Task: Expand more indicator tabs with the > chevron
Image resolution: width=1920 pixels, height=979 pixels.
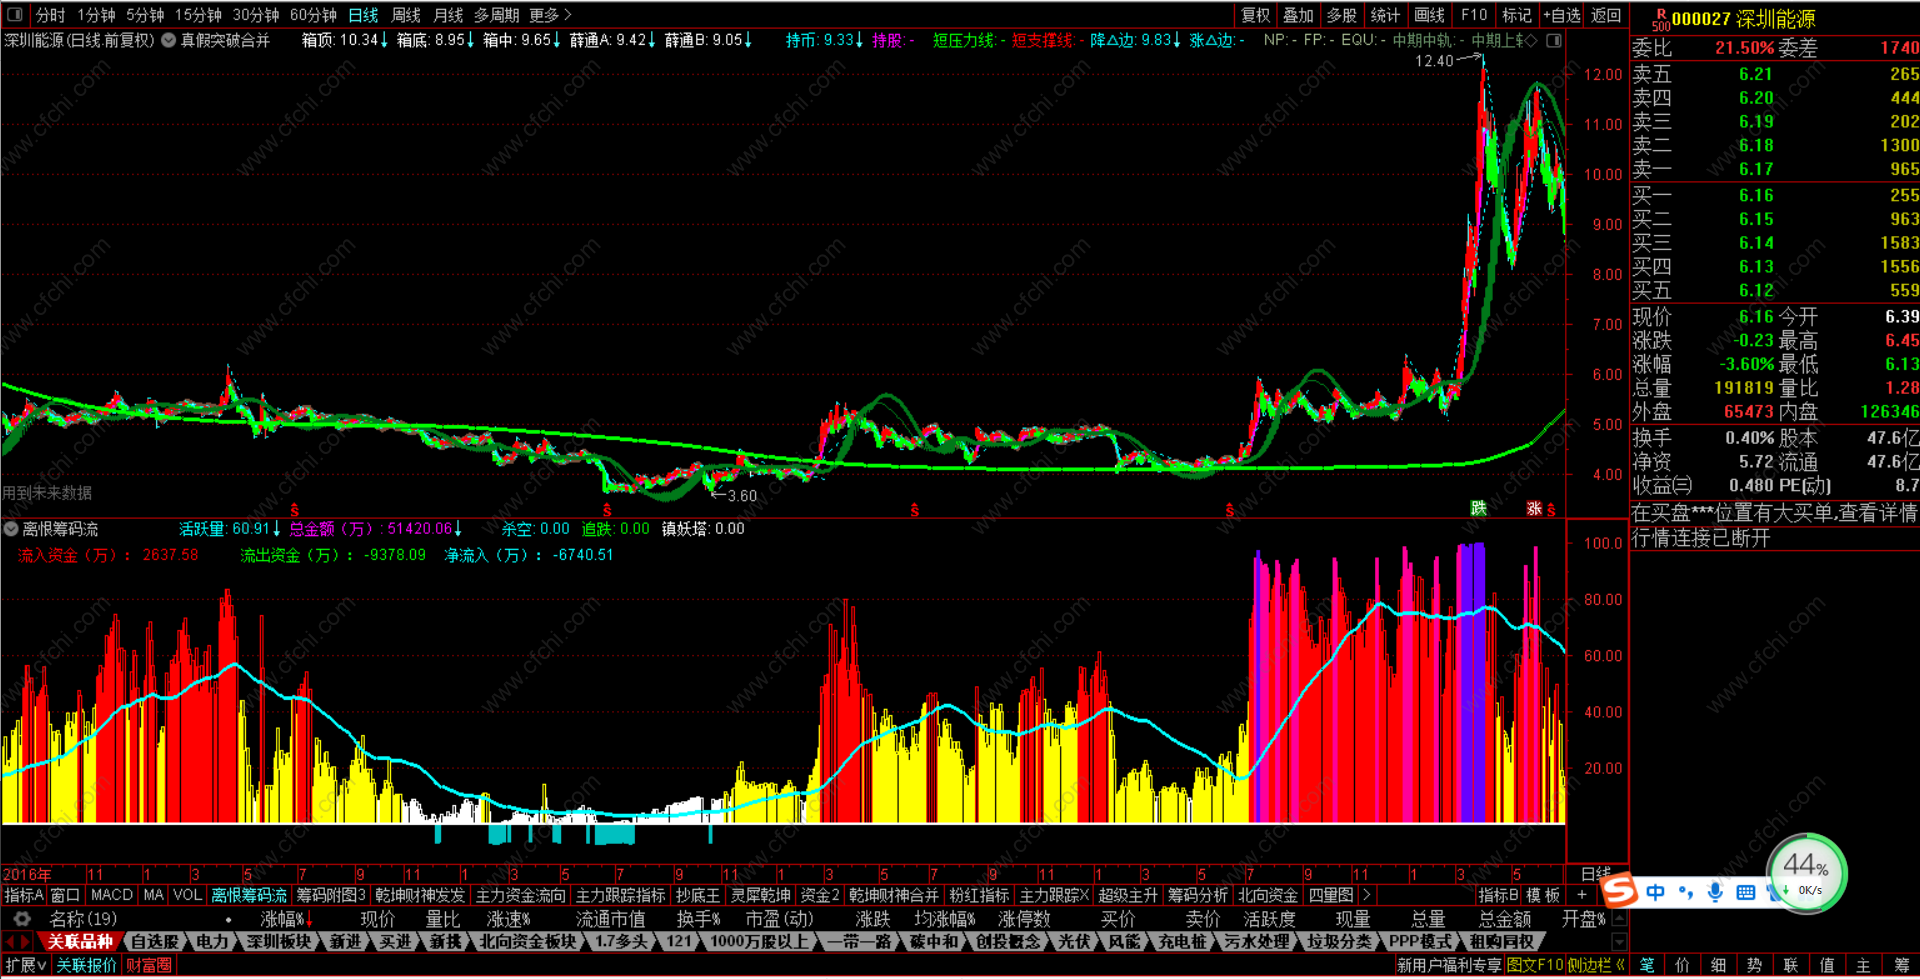Action: [x=1366, y=895]
